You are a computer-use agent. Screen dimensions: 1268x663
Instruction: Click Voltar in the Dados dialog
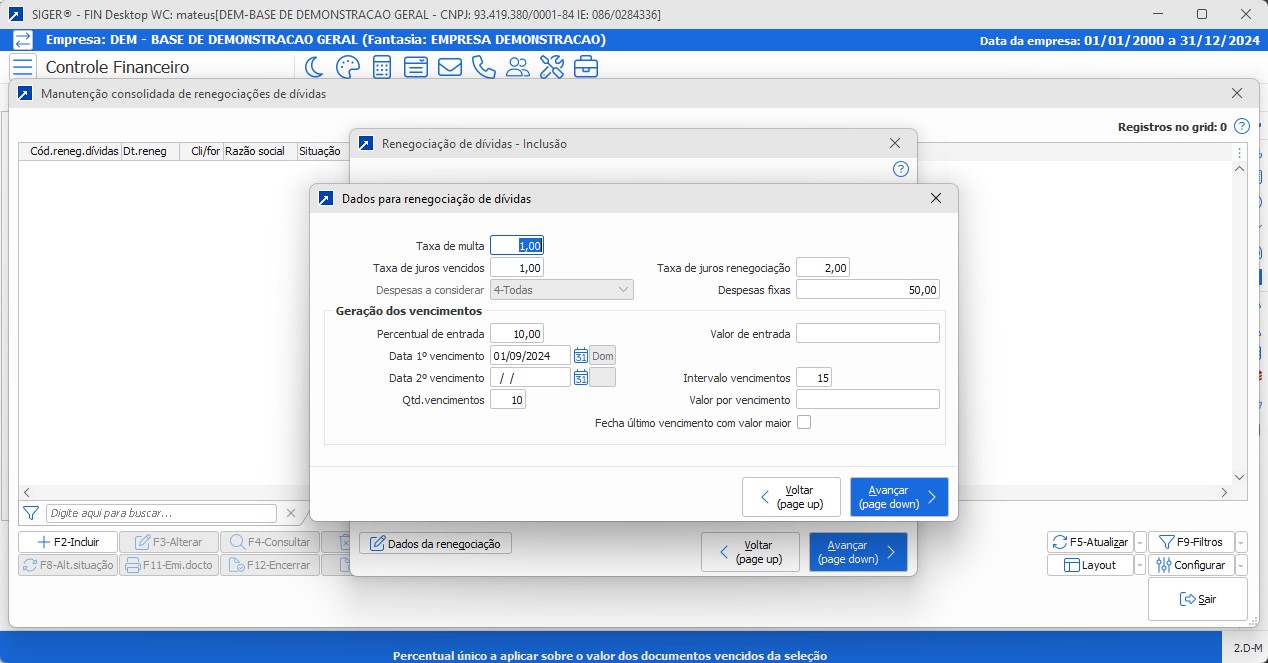[x=791, y=497]
